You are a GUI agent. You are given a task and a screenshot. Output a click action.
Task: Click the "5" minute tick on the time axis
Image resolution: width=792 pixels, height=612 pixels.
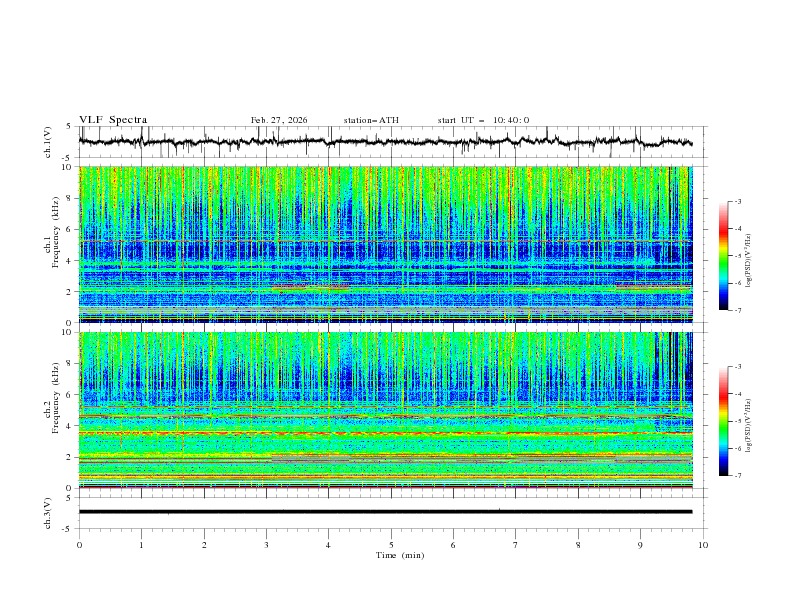coord(391,545)
